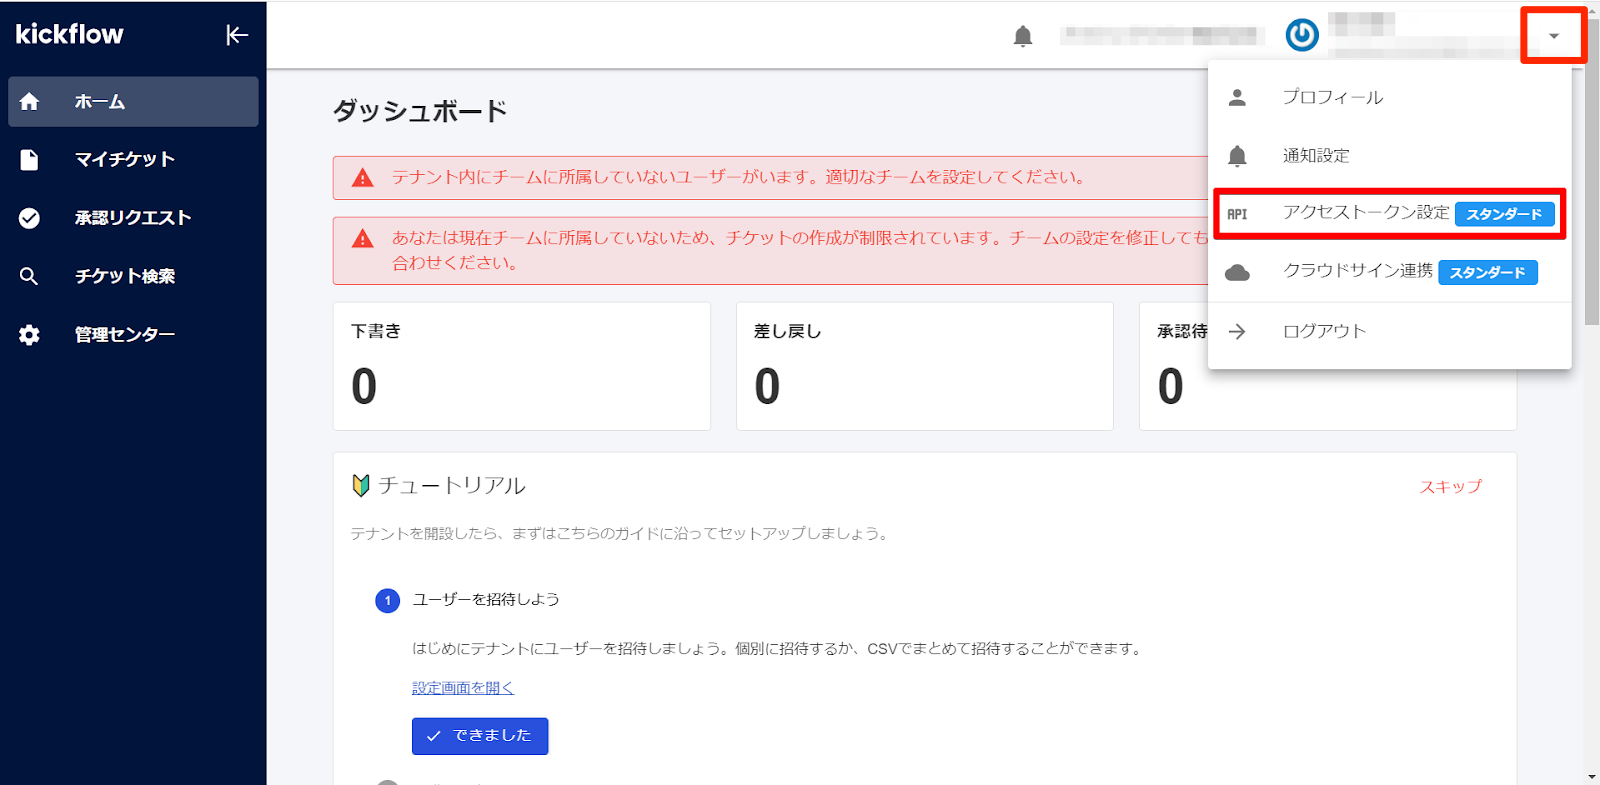Image resolution: width=1600 pixels, height=785 pixels.
Task: Toggle the user menu dropdown arrow
Action: click(x=1553, y=36)
